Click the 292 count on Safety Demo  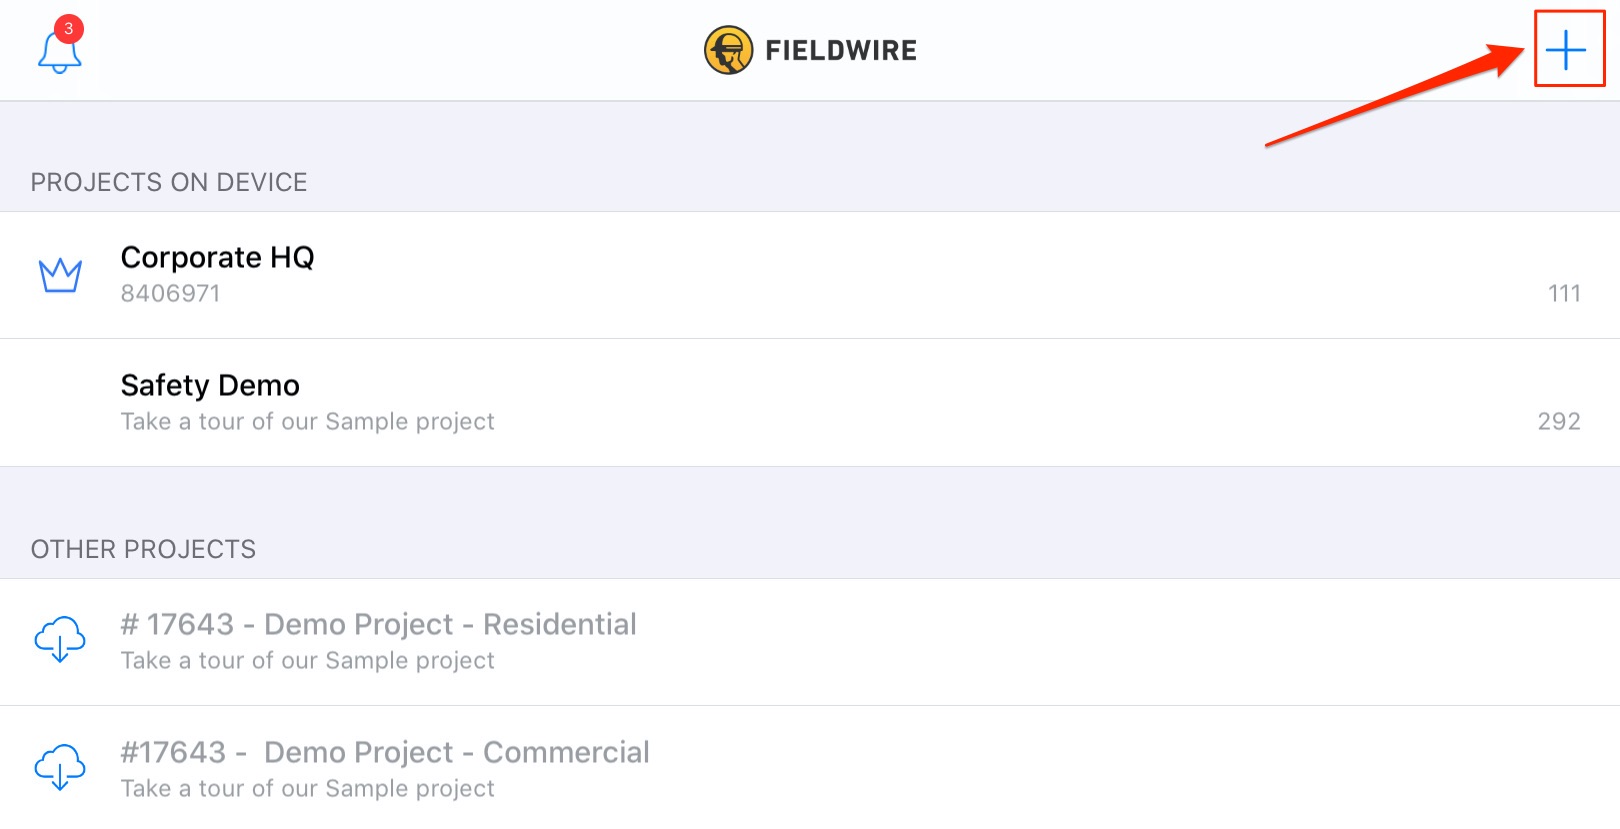pos(1559,422)
